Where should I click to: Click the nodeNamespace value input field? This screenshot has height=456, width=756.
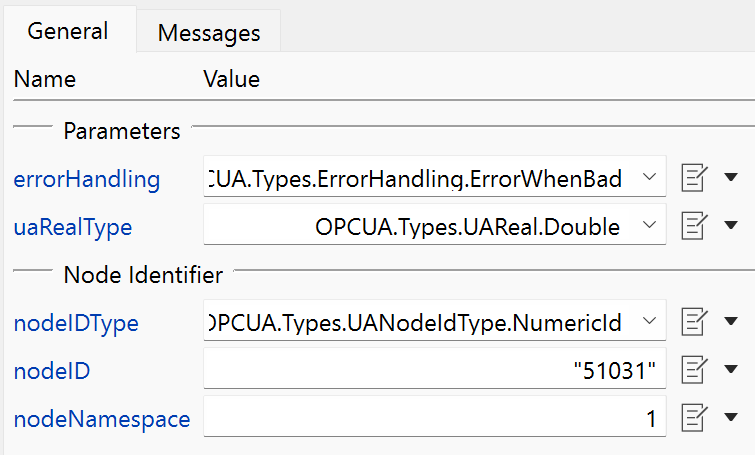pyautogui.click(x=435, y=416)
